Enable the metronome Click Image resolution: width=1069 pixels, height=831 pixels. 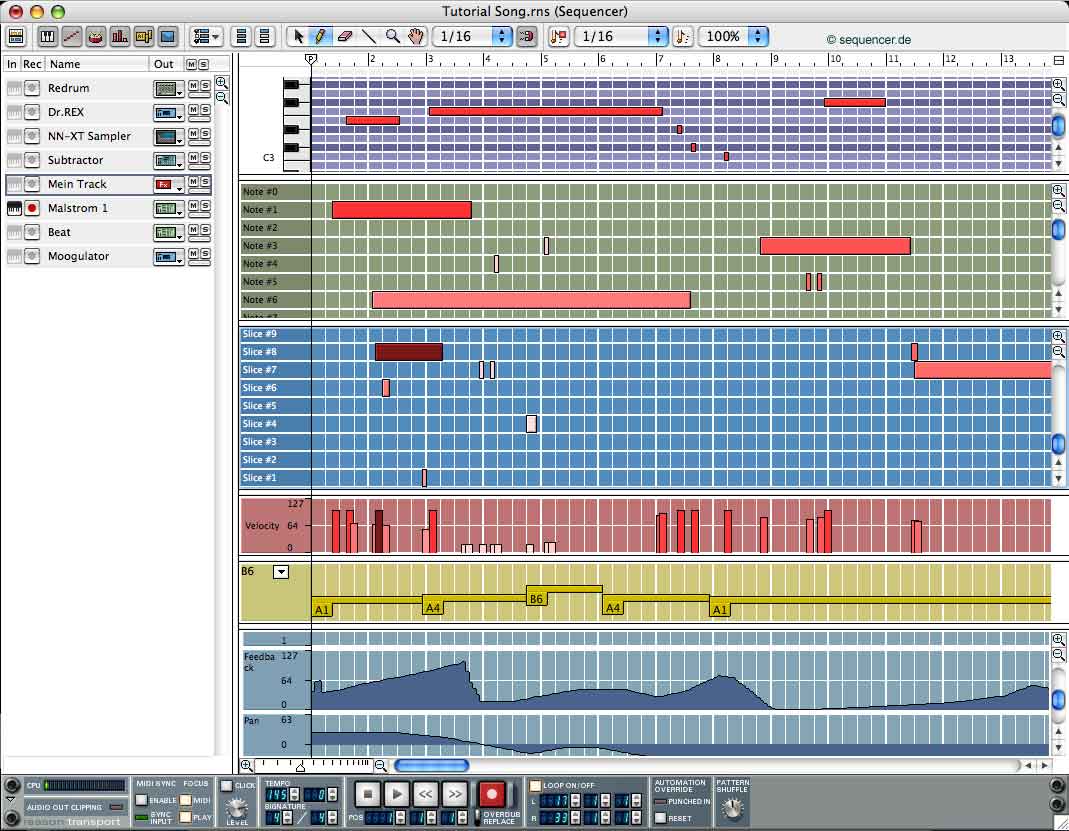tap(228, 786)
